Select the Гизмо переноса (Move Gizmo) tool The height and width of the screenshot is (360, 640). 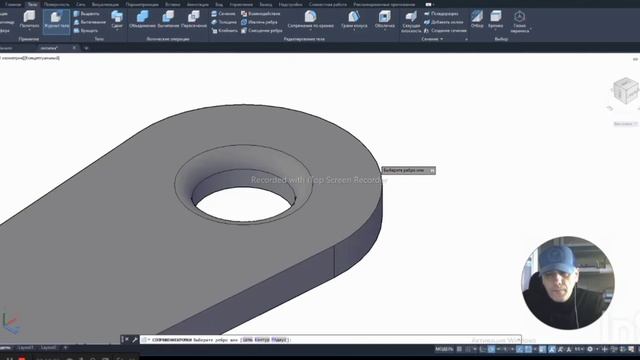[x=519, y=21]
